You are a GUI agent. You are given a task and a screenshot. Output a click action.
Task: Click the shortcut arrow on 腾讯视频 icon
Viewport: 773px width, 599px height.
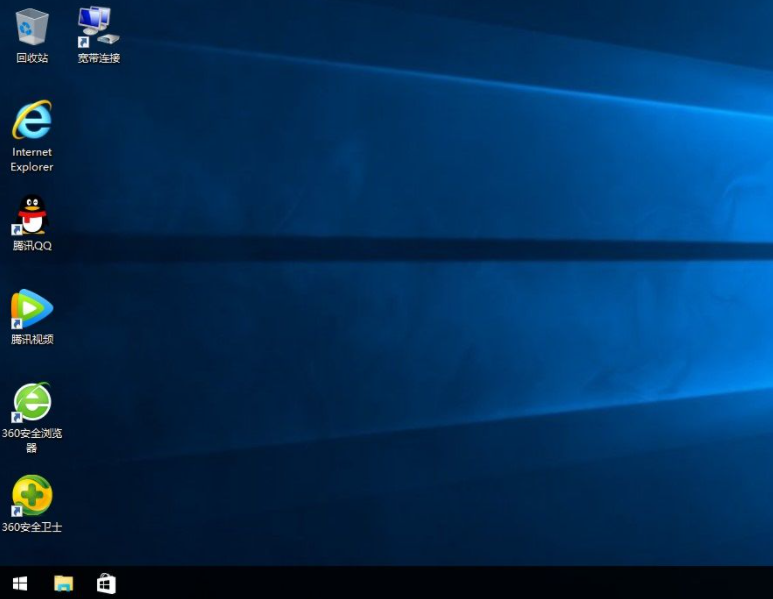pyautogui.click(x=17, y=324)
